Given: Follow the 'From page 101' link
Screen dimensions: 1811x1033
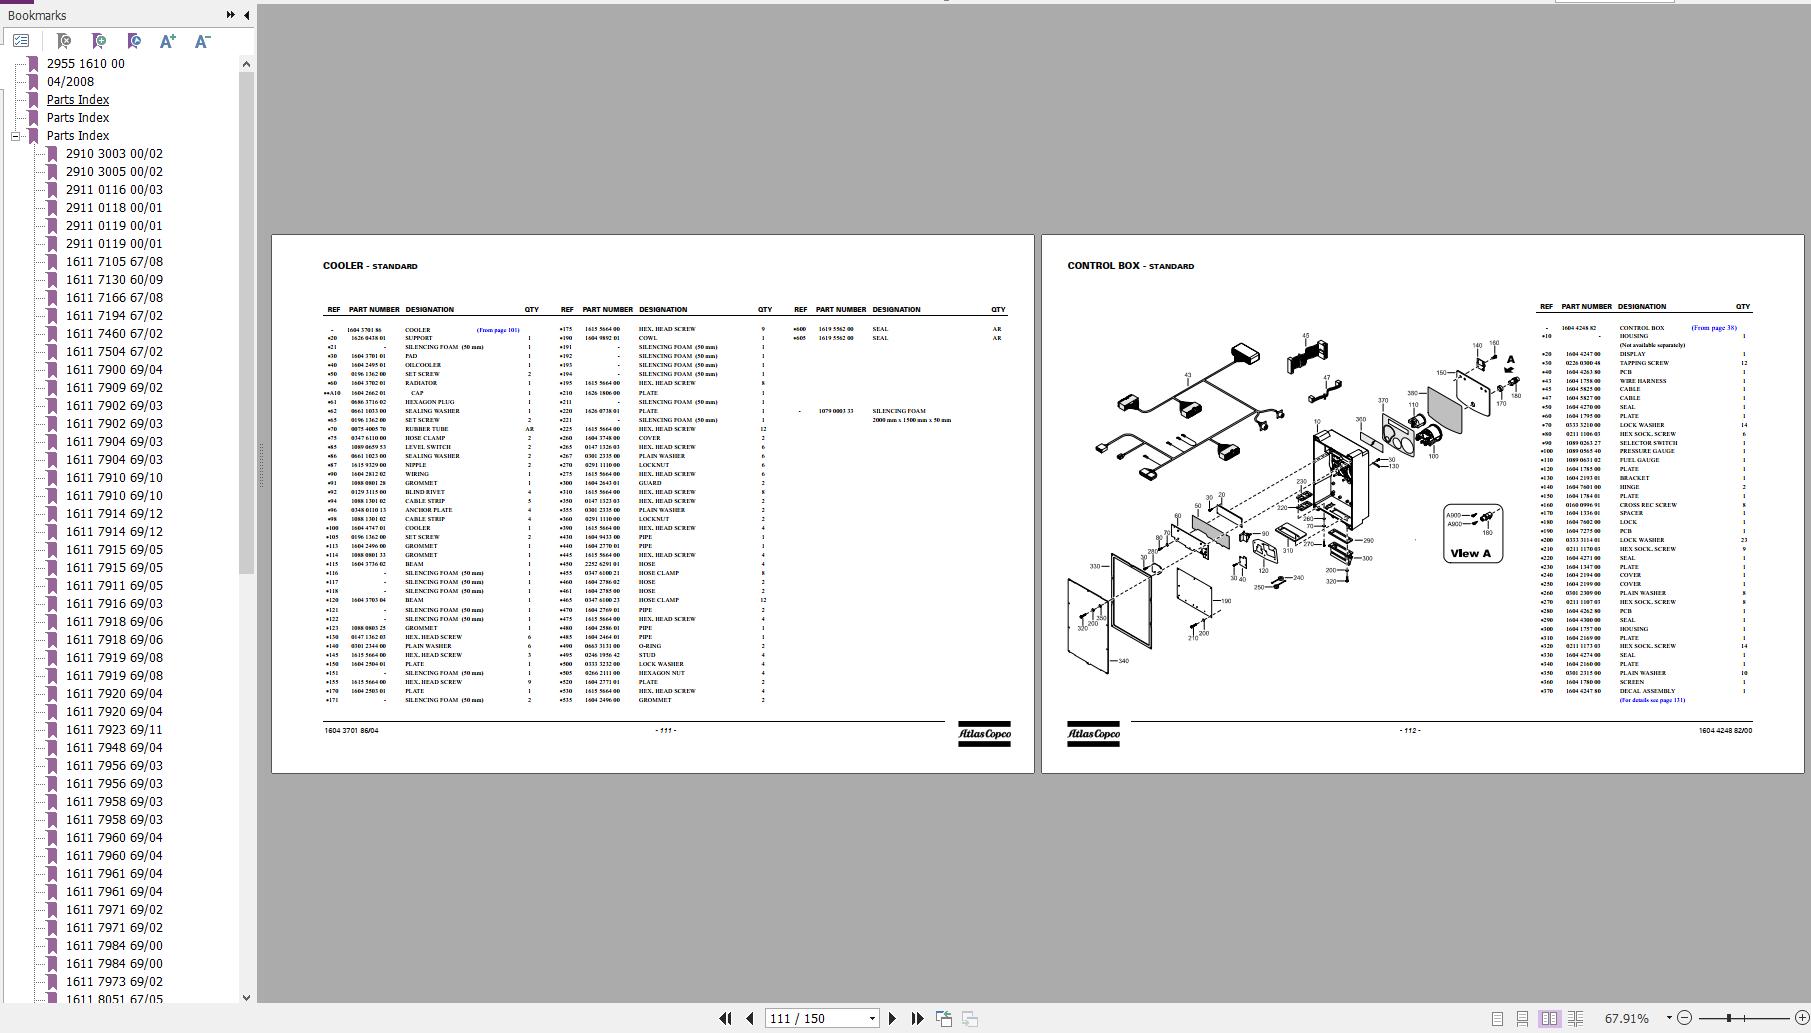Looking at the screenshot, I should [498, 329].
